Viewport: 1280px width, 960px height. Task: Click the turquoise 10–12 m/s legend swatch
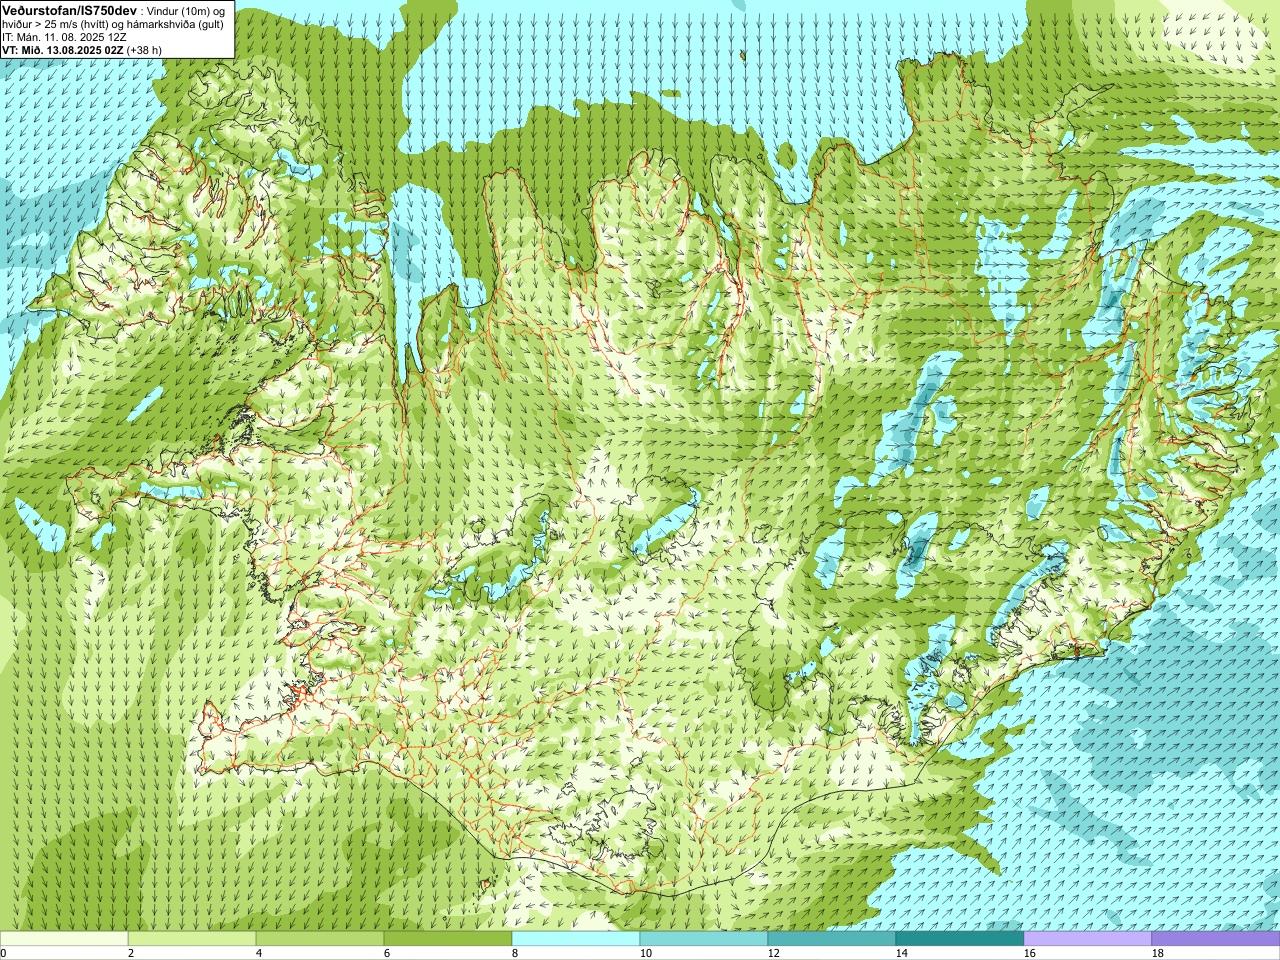click(x=704, y=939)
